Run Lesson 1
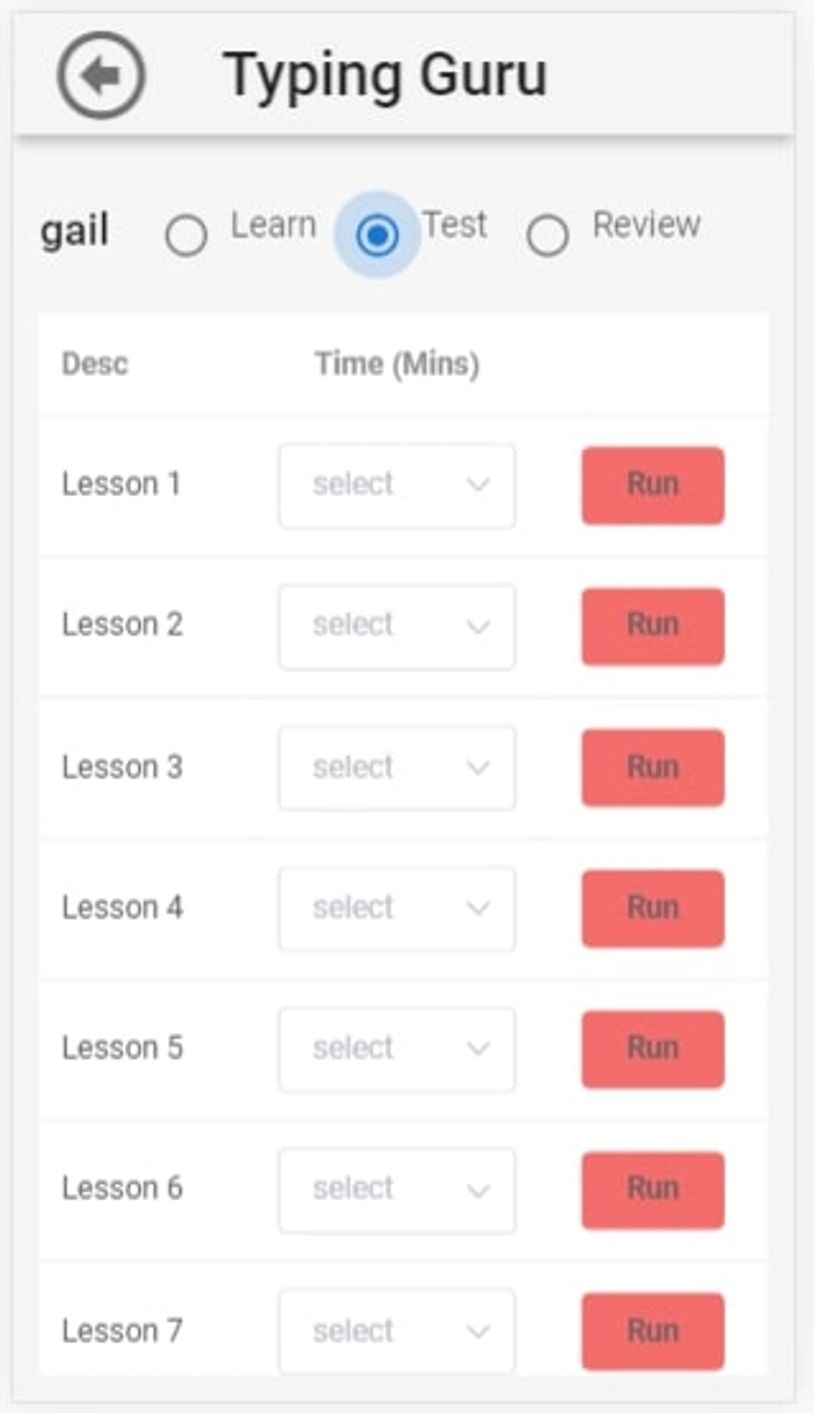The image size is (819, 1413). 651,484
